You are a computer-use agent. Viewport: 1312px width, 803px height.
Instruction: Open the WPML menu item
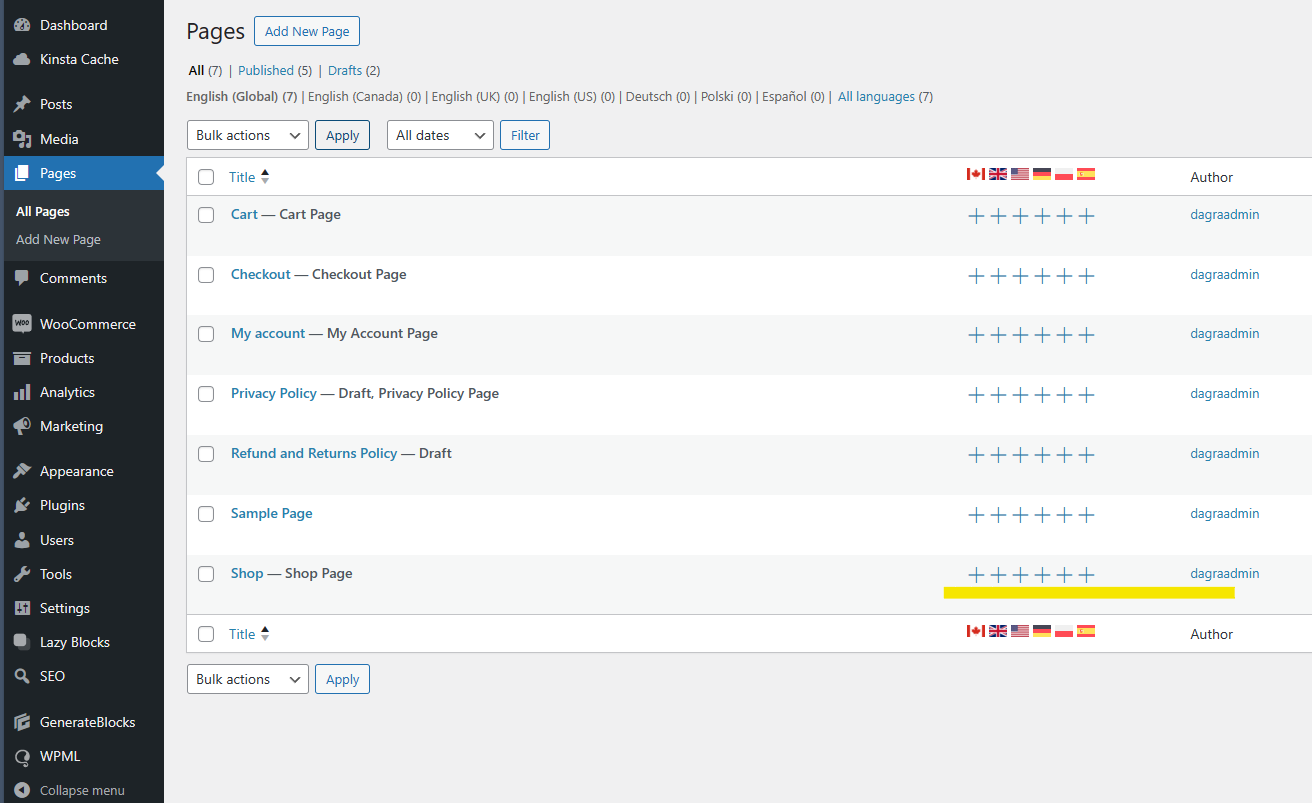(x=59, y=756)
